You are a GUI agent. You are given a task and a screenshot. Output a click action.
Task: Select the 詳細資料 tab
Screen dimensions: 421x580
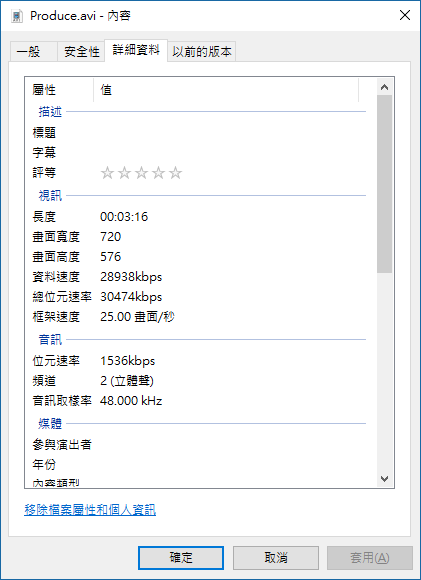tap(136, 50)
